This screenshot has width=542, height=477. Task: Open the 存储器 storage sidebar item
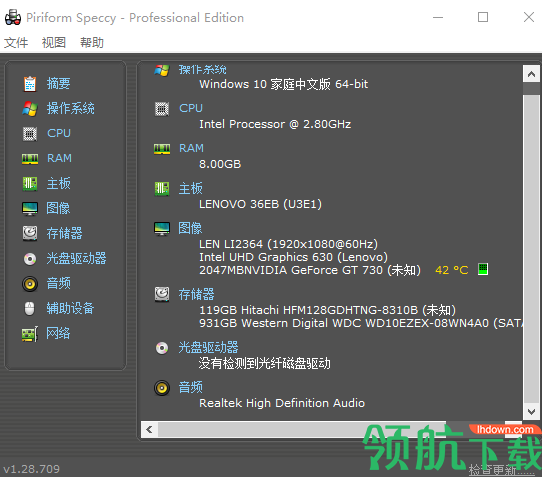pyautogui.click(x=65, y=233)
